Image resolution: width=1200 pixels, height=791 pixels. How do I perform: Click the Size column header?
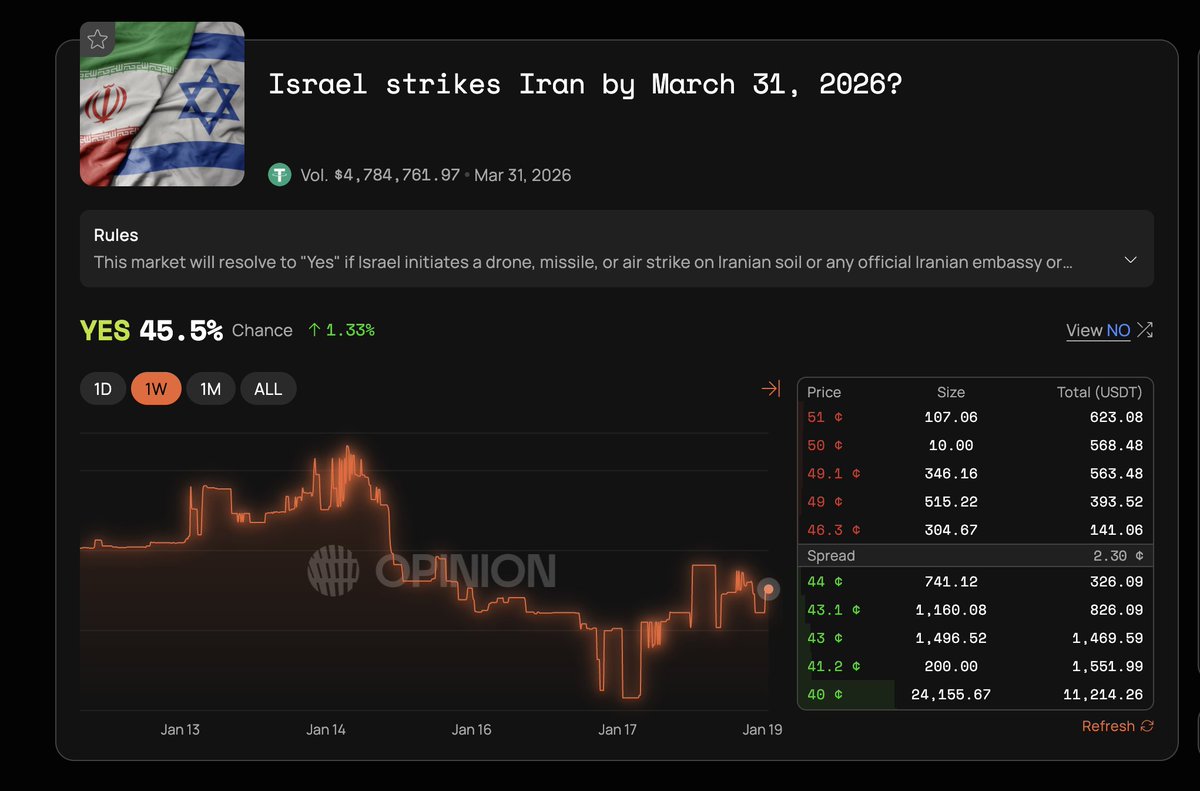(951, 392)
